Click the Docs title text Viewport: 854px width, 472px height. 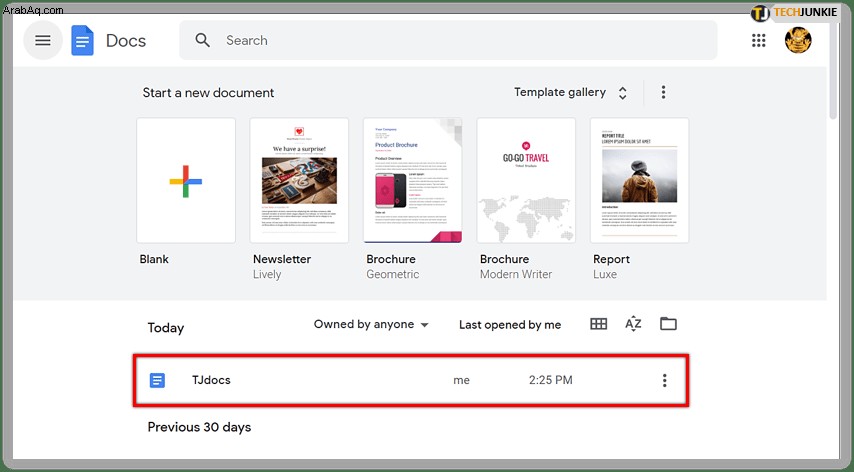pos(126,41)
